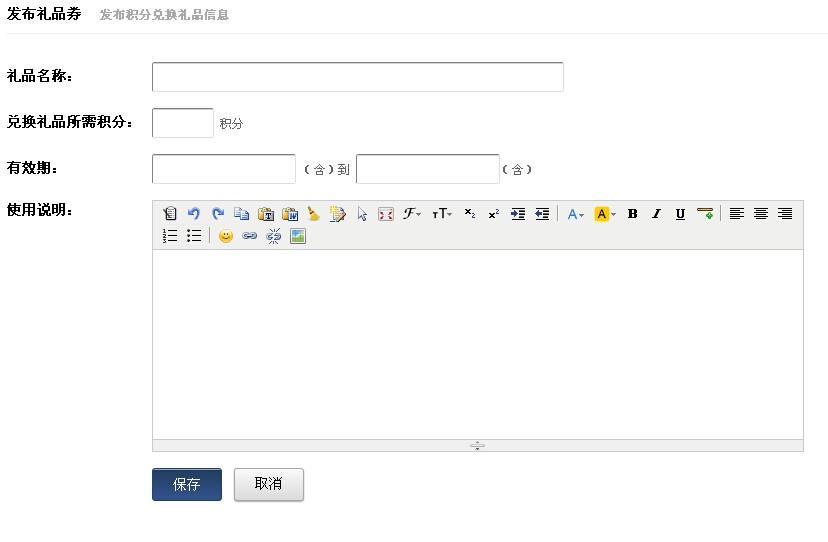Click the paste from Word icon
828x542 pixels.
290,213
